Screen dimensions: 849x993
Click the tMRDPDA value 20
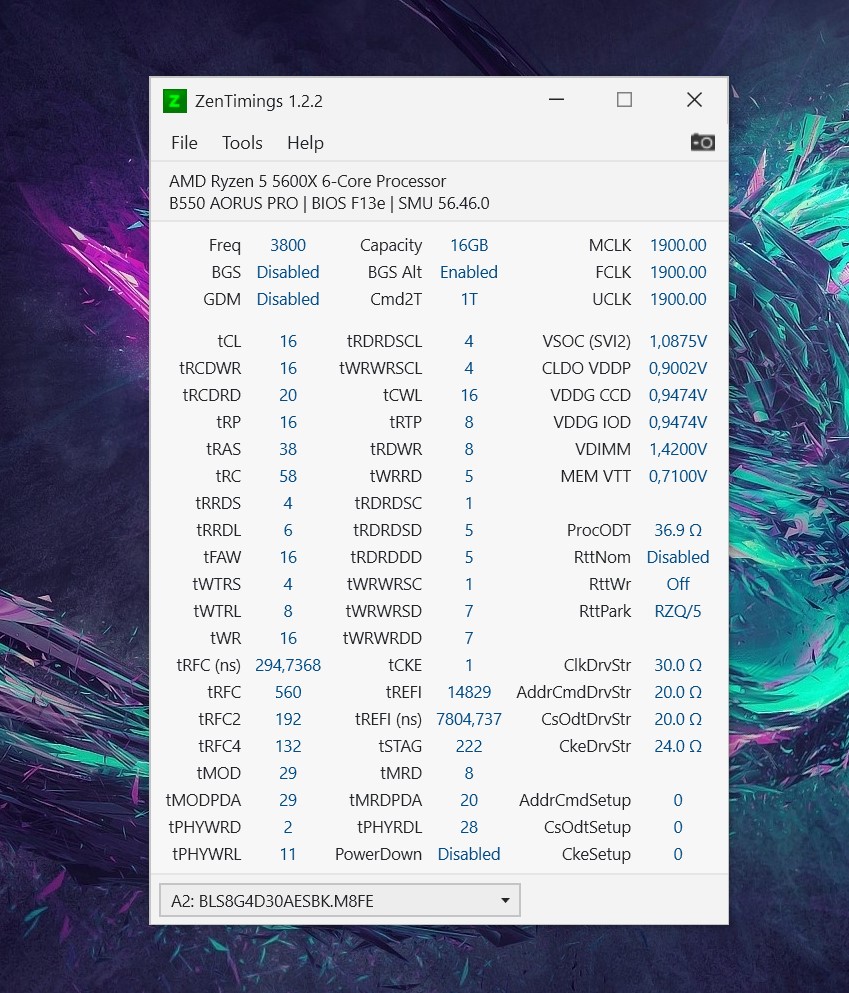tap(469, 800)
